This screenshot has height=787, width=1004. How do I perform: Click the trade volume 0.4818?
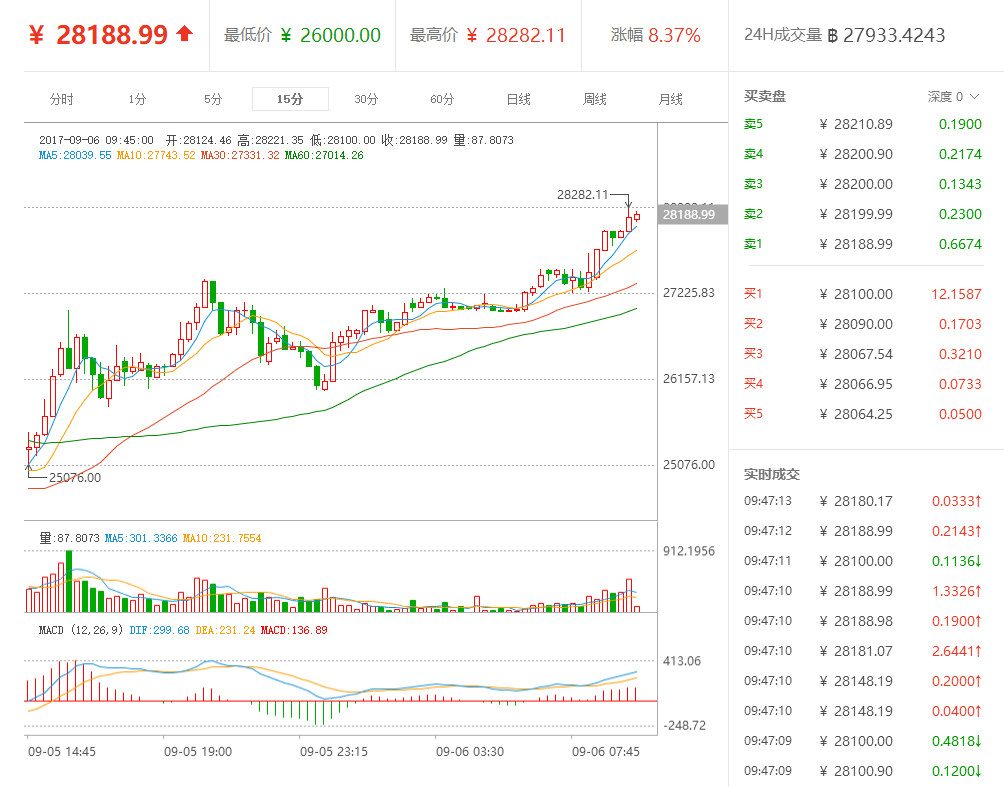957,741
